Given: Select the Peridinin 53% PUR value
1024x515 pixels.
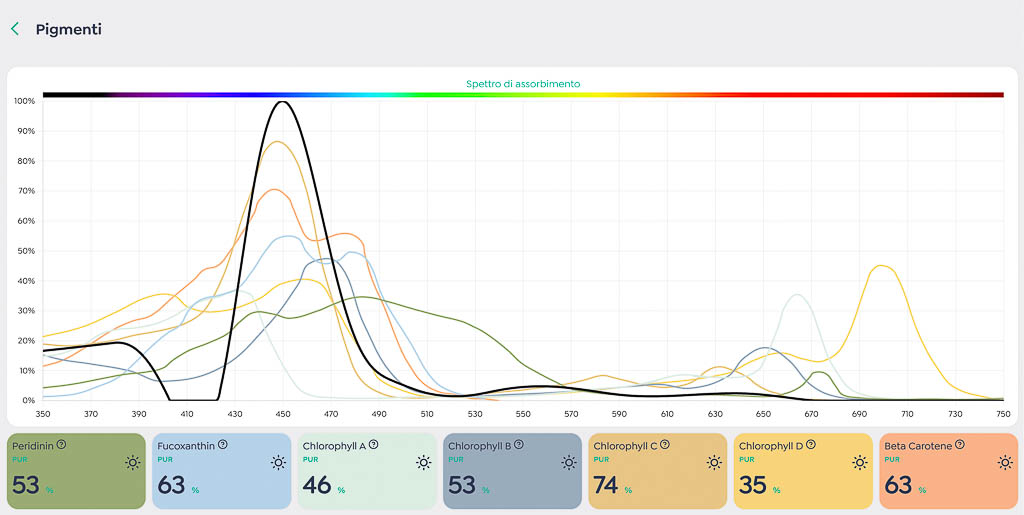Looking at the screenshot, I should point(26,486).
